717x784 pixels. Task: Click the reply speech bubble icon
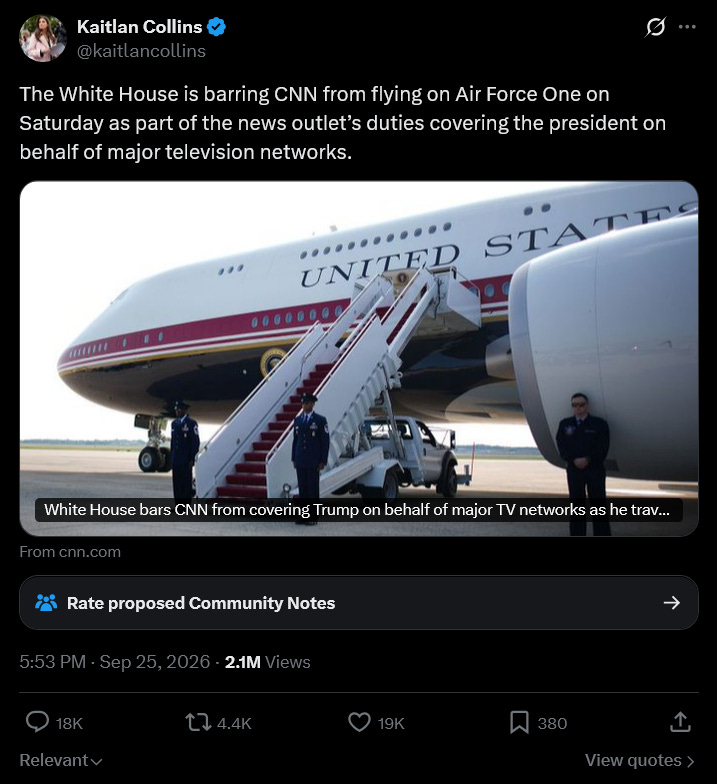[37, 722]
